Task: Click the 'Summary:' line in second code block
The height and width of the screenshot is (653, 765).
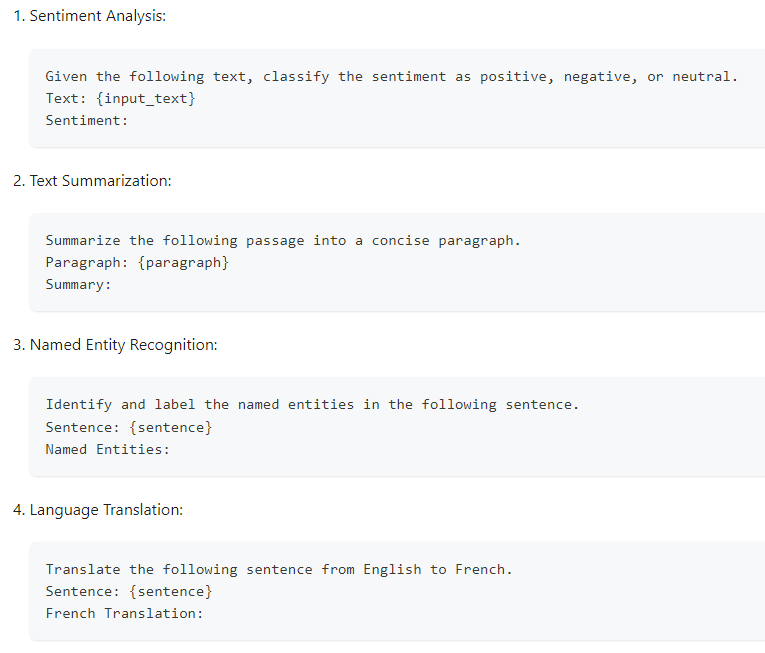Action: click(78, 285)
